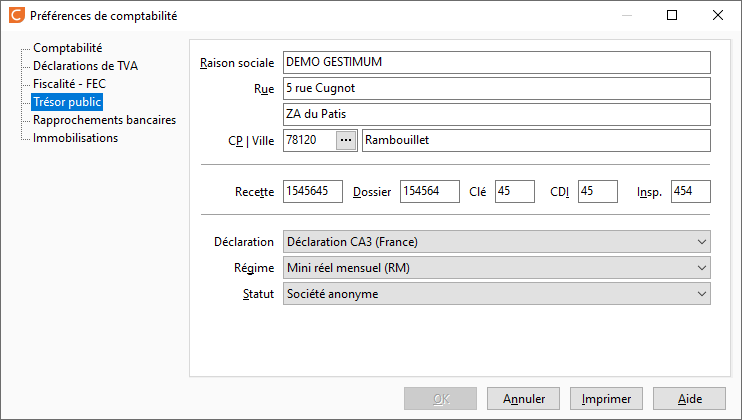Select Comptabilité in the tree
Image resolution: width=742 pixels, height=420 pixels.
(67, 48)
